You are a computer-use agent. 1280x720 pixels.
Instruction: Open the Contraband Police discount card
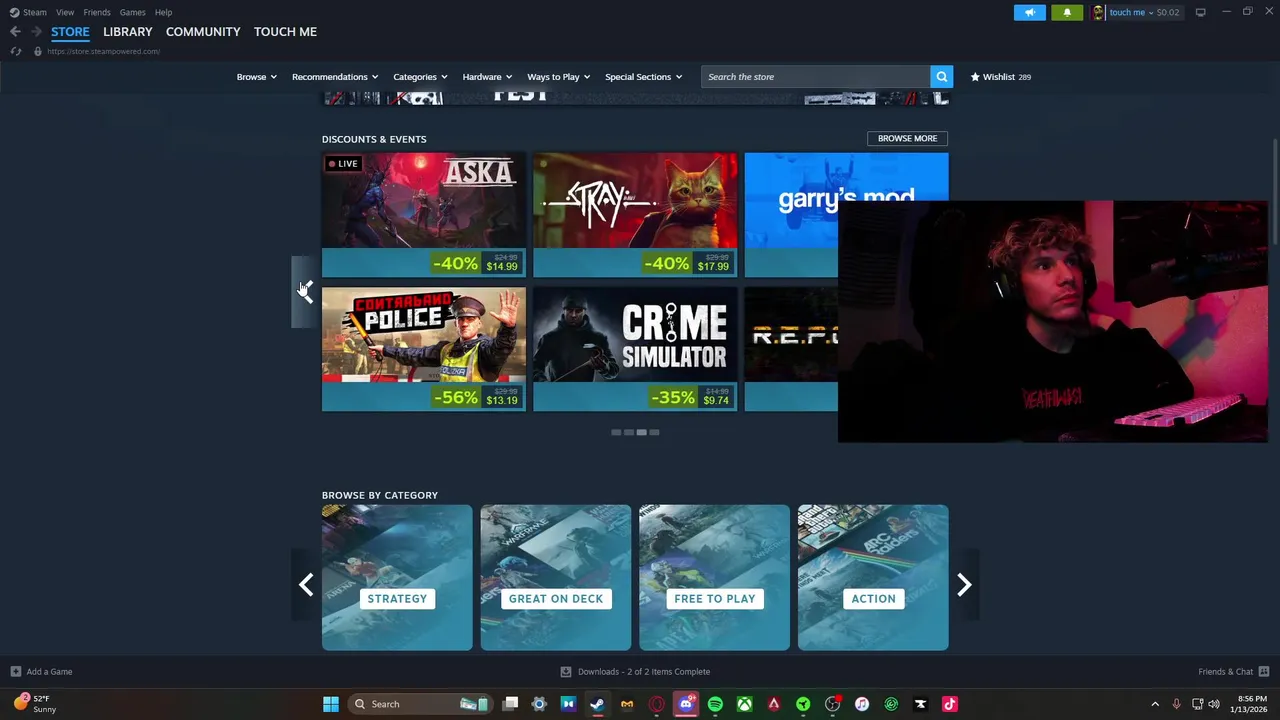[x=424, y=349]
